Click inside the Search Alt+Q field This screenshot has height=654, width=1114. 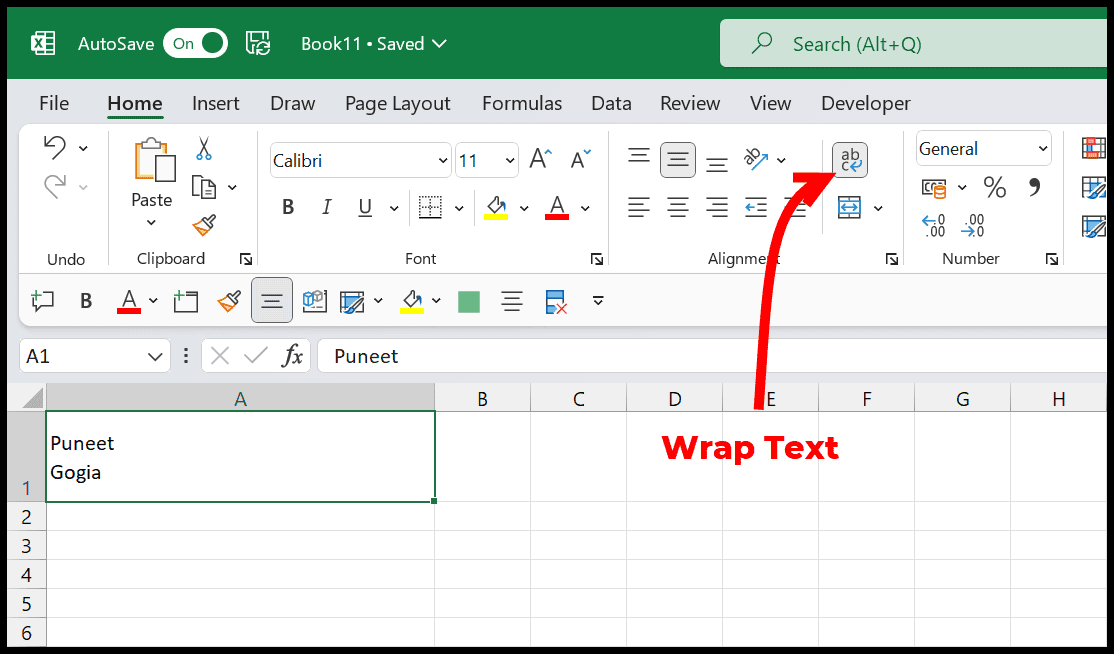click(x=900, y=43)
